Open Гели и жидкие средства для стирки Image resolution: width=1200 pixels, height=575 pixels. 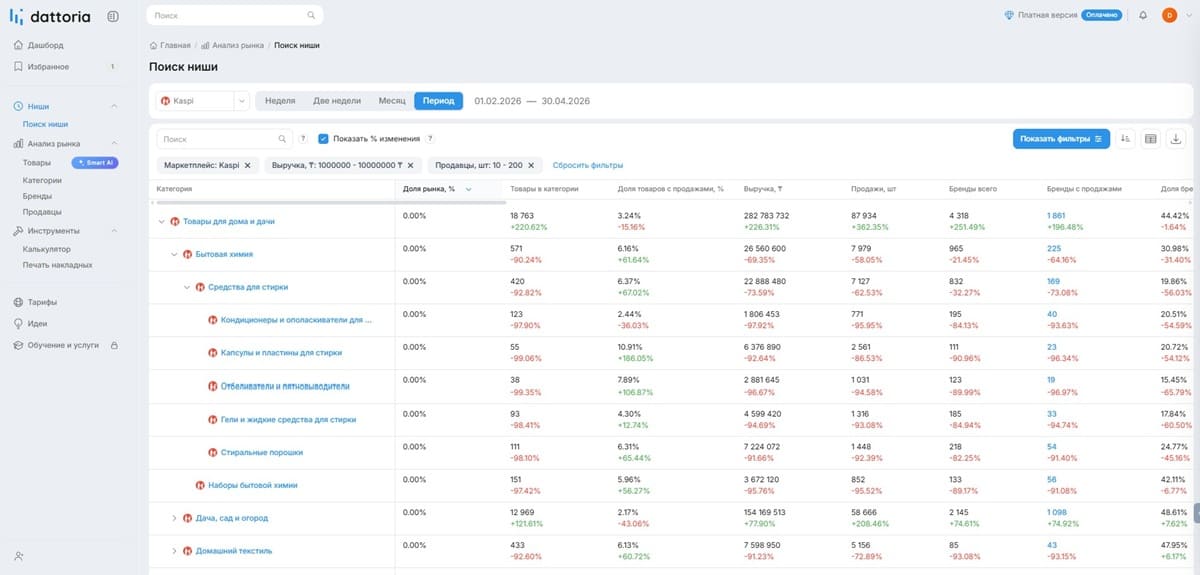click(288, 419)
